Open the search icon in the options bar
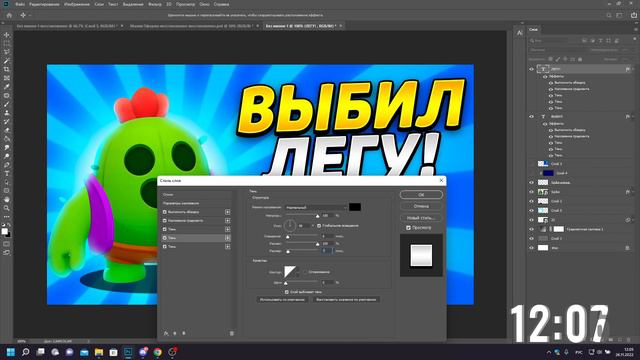The image size is (640, 360). click(609, 15)
